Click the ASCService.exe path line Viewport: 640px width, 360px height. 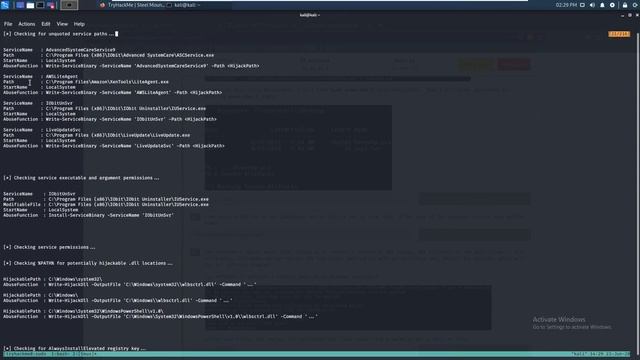[x=109, y=55]
